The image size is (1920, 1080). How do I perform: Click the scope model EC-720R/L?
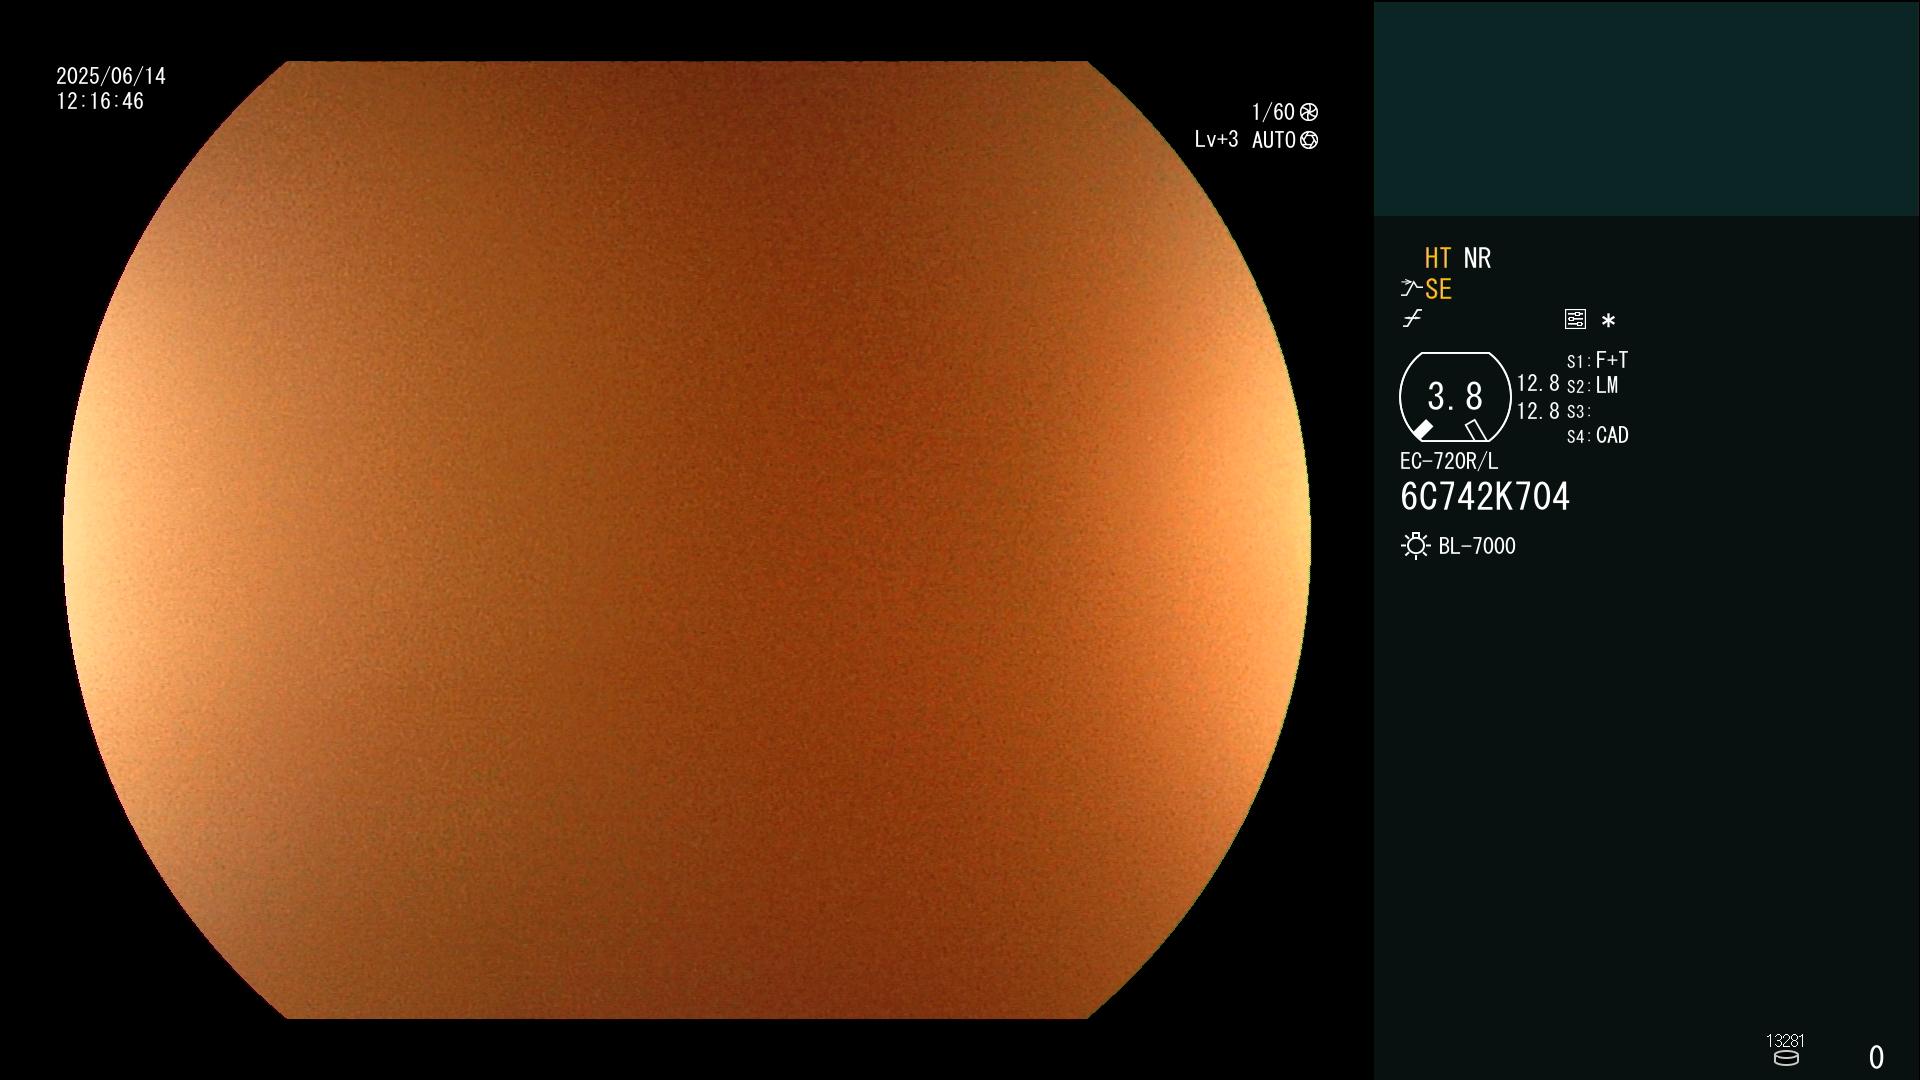(1449, 462)
